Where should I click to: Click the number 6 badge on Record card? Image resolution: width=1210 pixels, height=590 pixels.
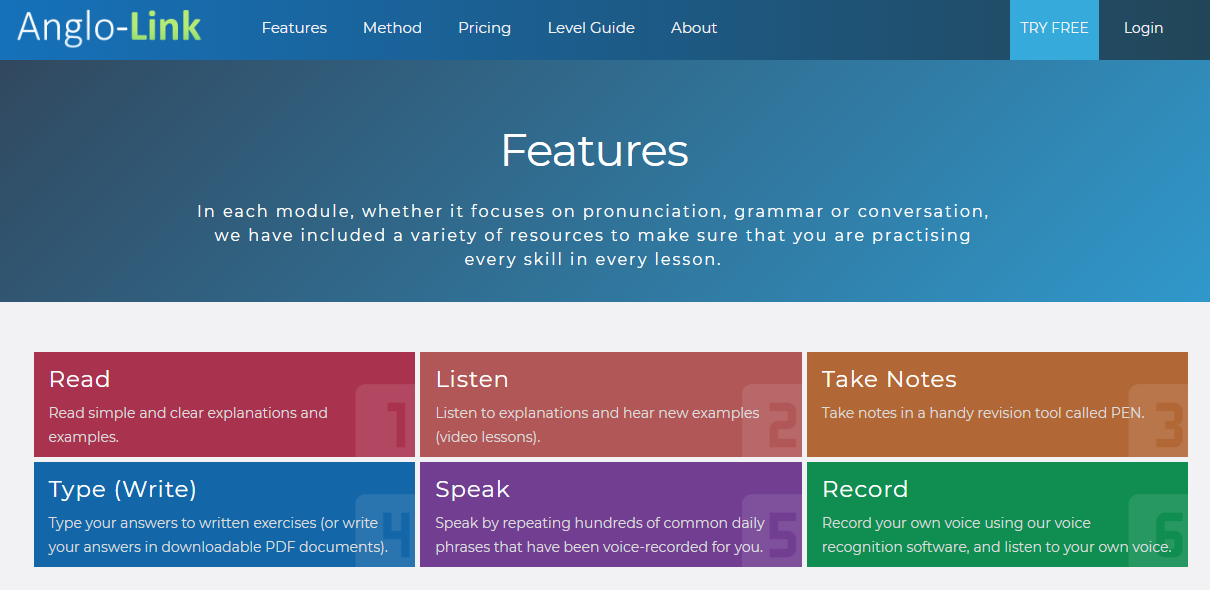click(x=1158, y=530)
